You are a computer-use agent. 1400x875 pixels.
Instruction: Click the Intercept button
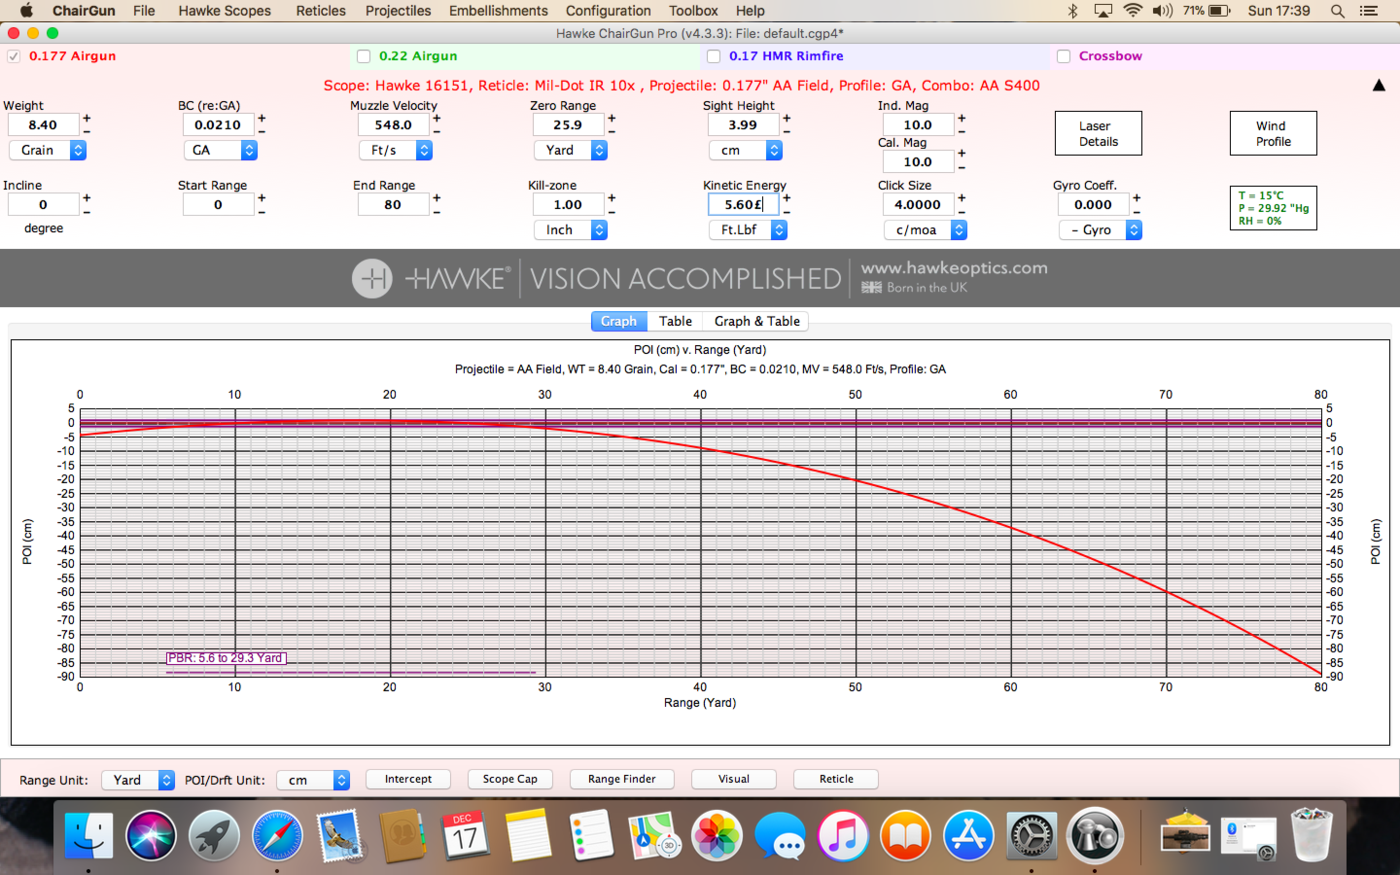(408, 779)
